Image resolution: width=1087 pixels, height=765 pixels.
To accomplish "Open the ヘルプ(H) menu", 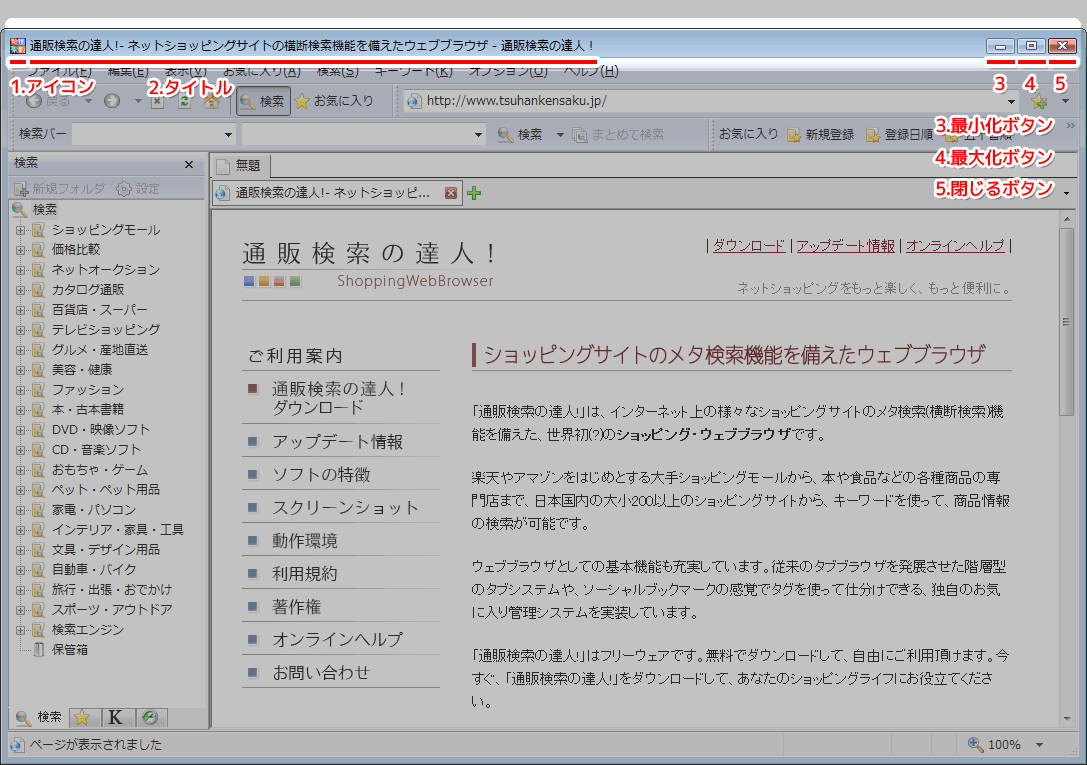I will pos(591,71).
